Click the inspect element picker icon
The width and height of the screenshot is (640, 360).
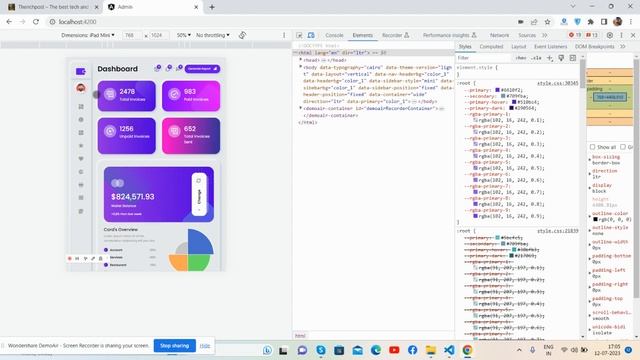coord(299,35)
